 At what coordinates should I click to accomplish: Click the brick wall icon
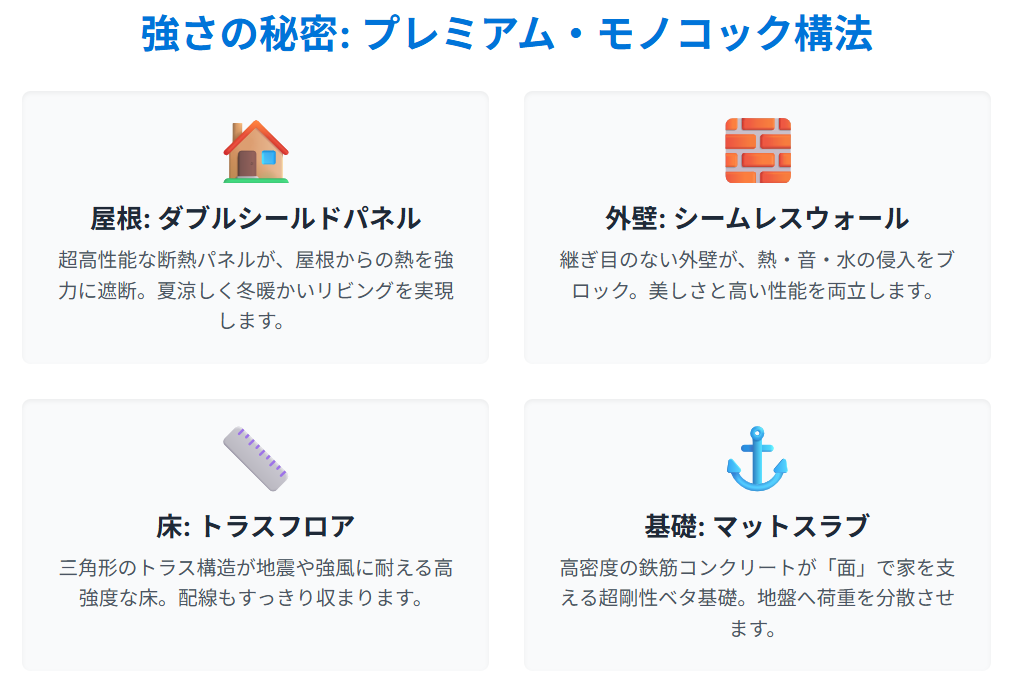click(x=757, y=151)
